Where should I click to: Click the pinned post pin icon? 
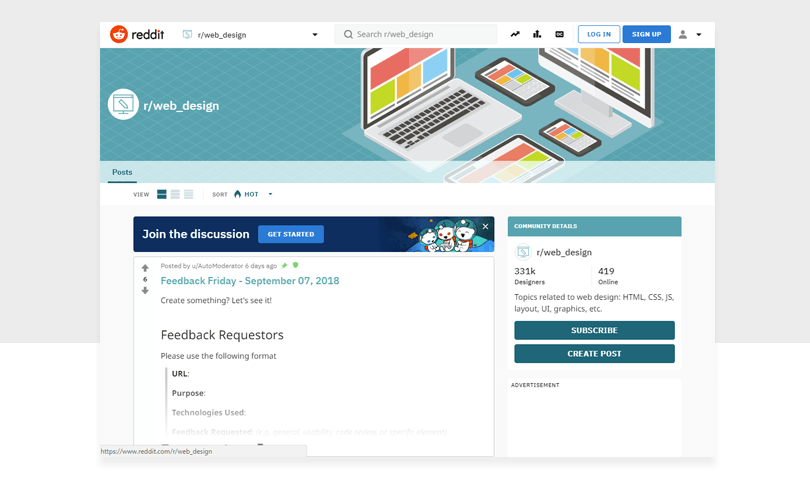[x=284, y=266]
